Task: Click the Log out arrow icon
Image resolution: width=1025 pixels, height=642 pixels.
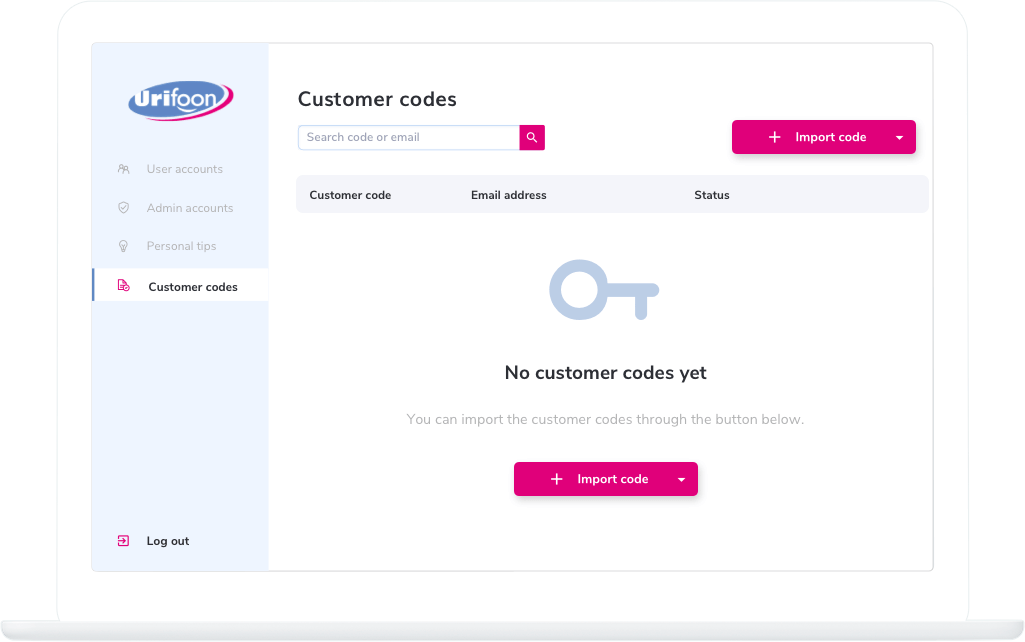Action: coord(124,541)
